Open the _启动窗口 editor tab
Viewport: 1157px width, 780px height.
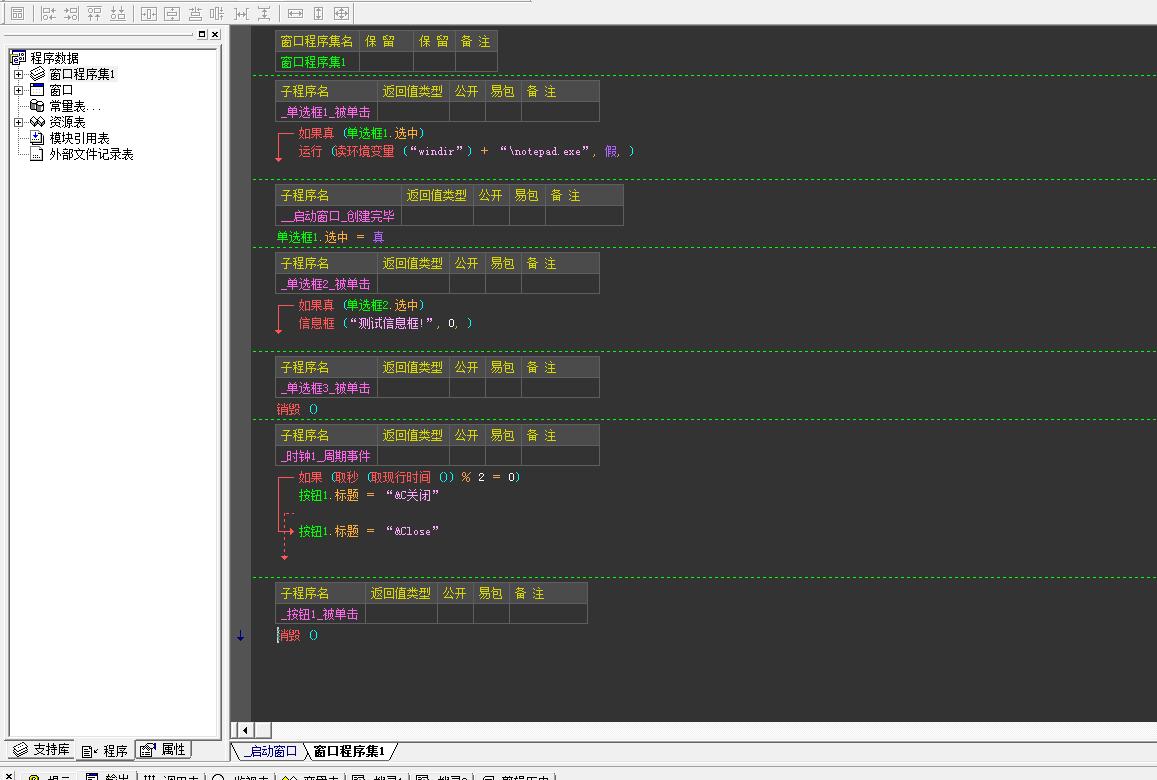[x=269, y=752]
